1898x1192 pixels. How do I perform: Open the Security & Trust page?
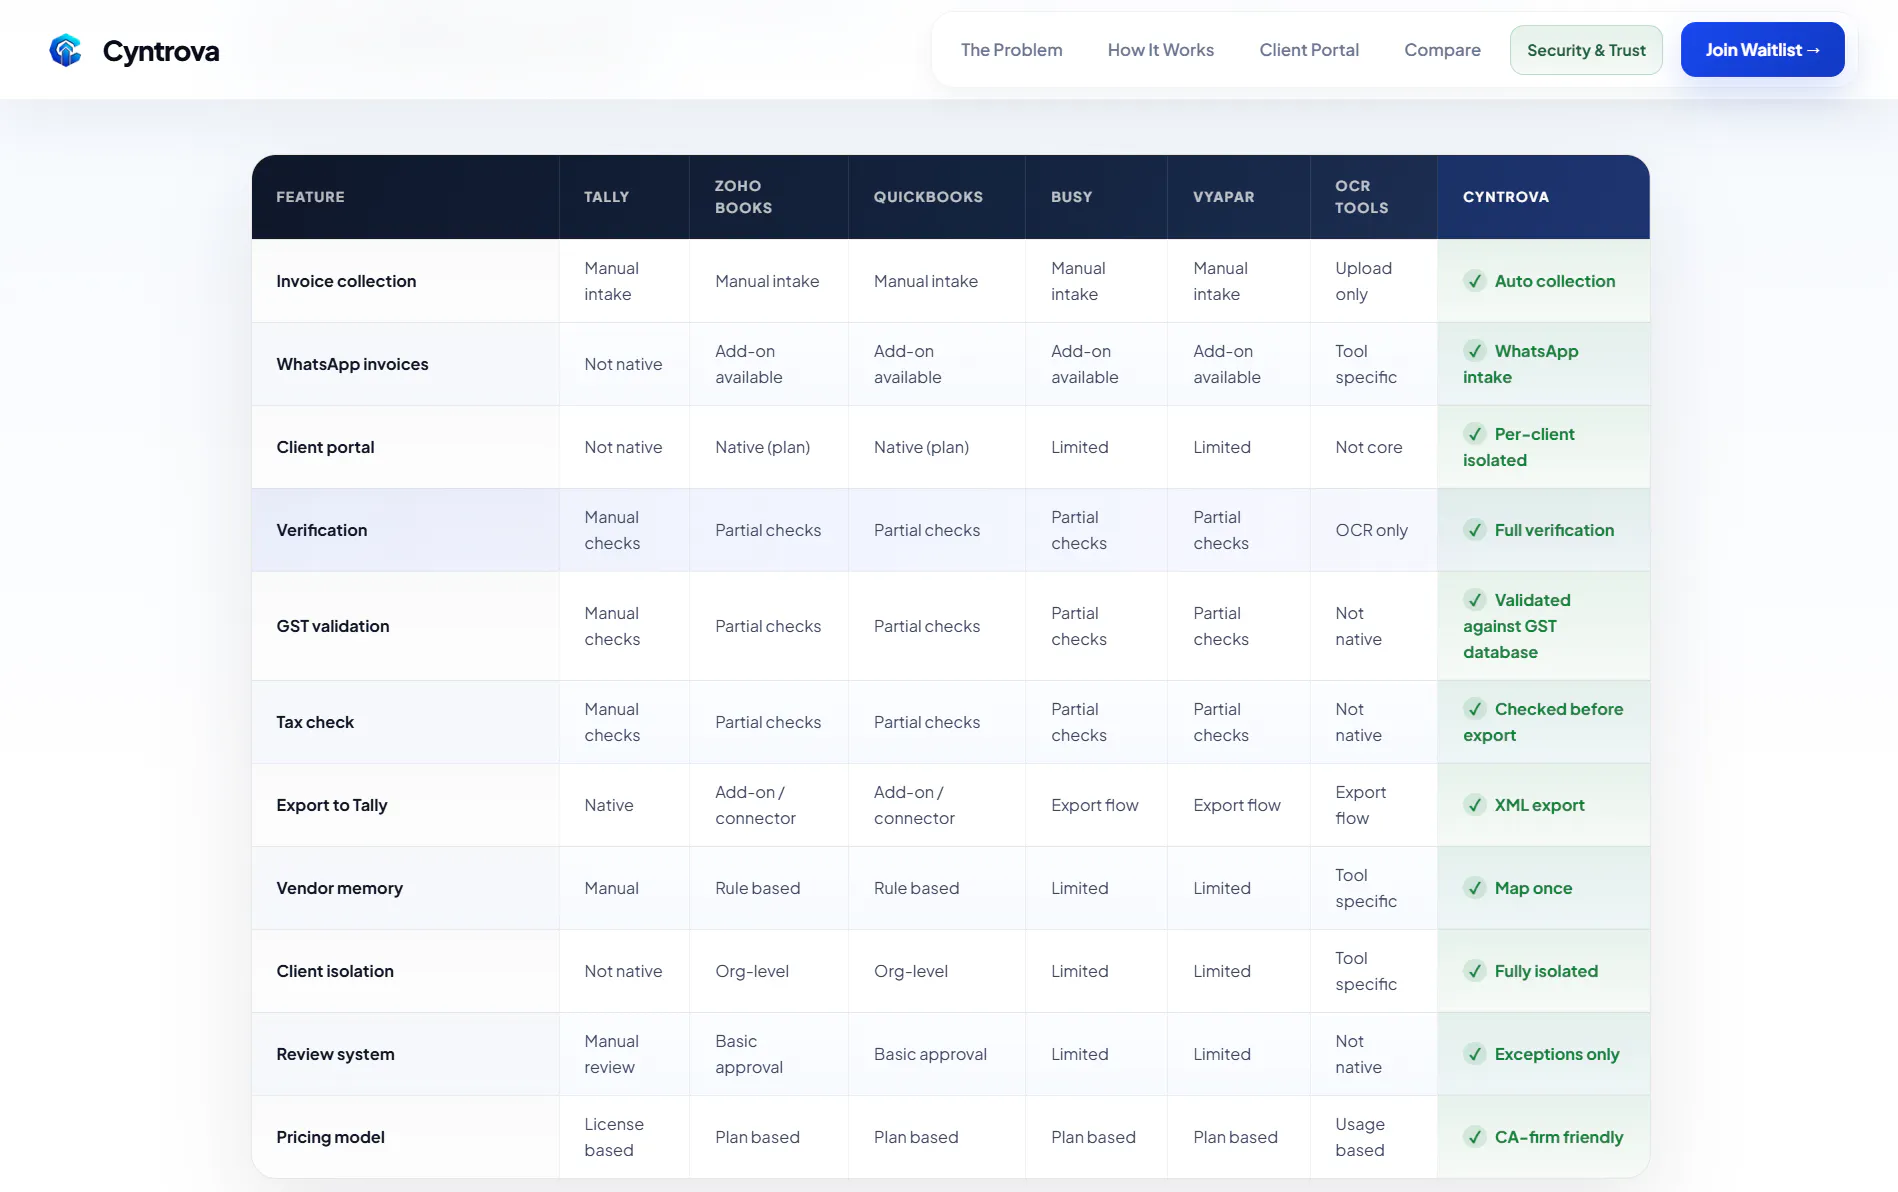pos(1586,50)
